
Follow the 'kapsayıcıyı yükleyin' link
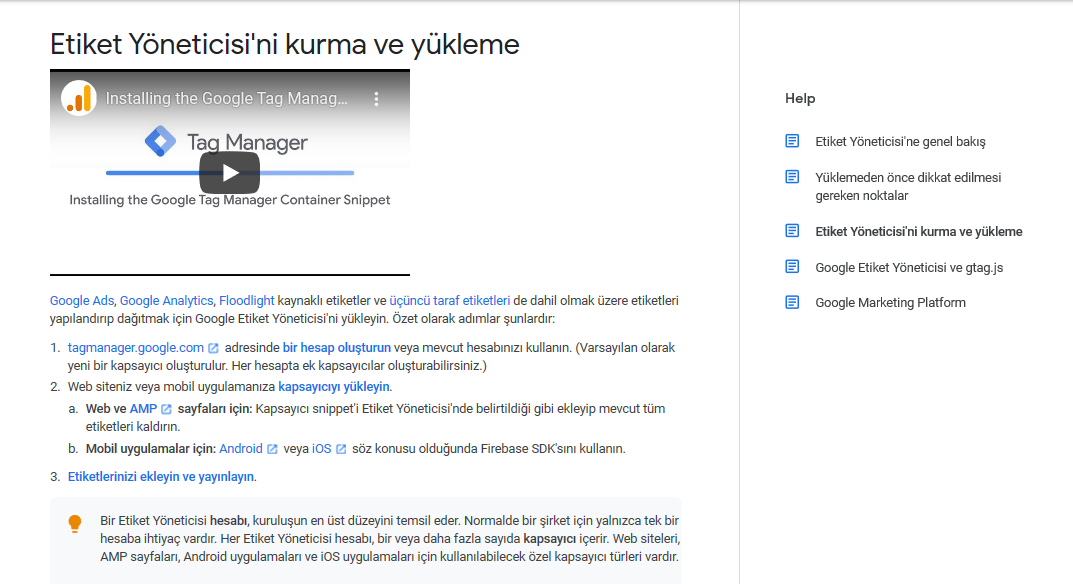tap(334, 387)
